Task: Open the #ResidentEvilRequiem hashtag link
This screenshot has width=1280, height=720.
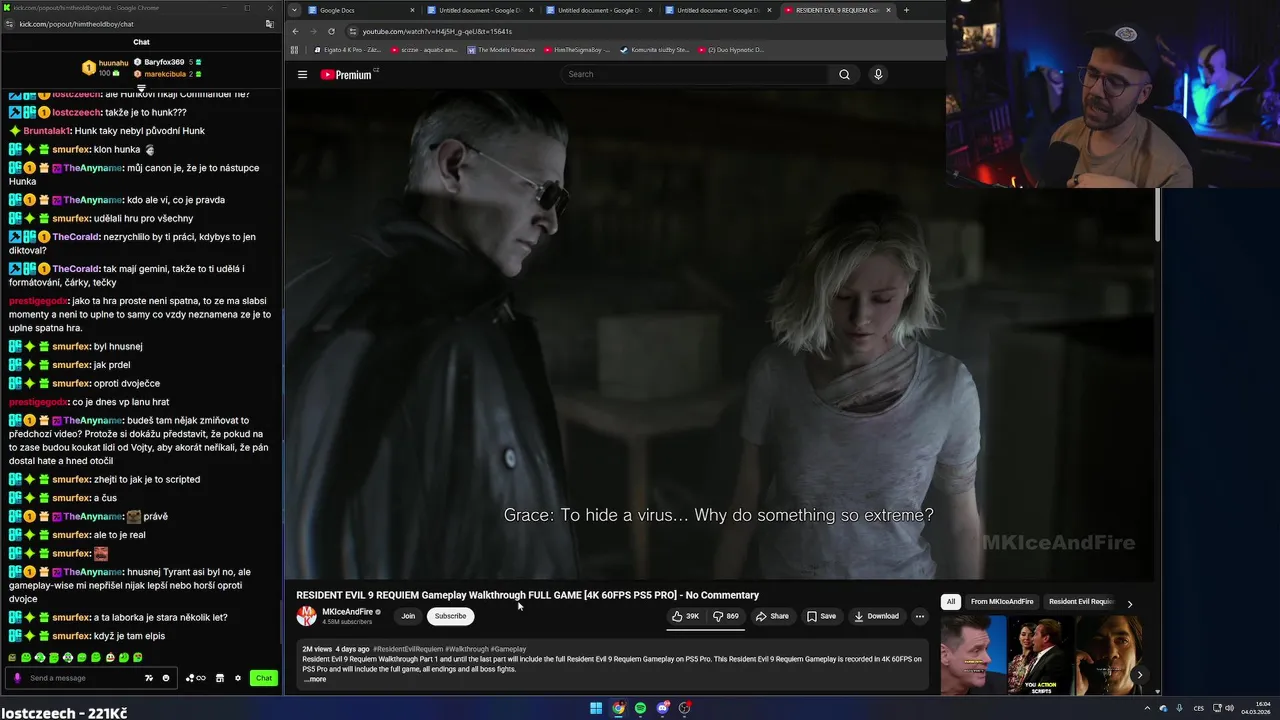Action: pyautogui.click(x=408, y=649)
